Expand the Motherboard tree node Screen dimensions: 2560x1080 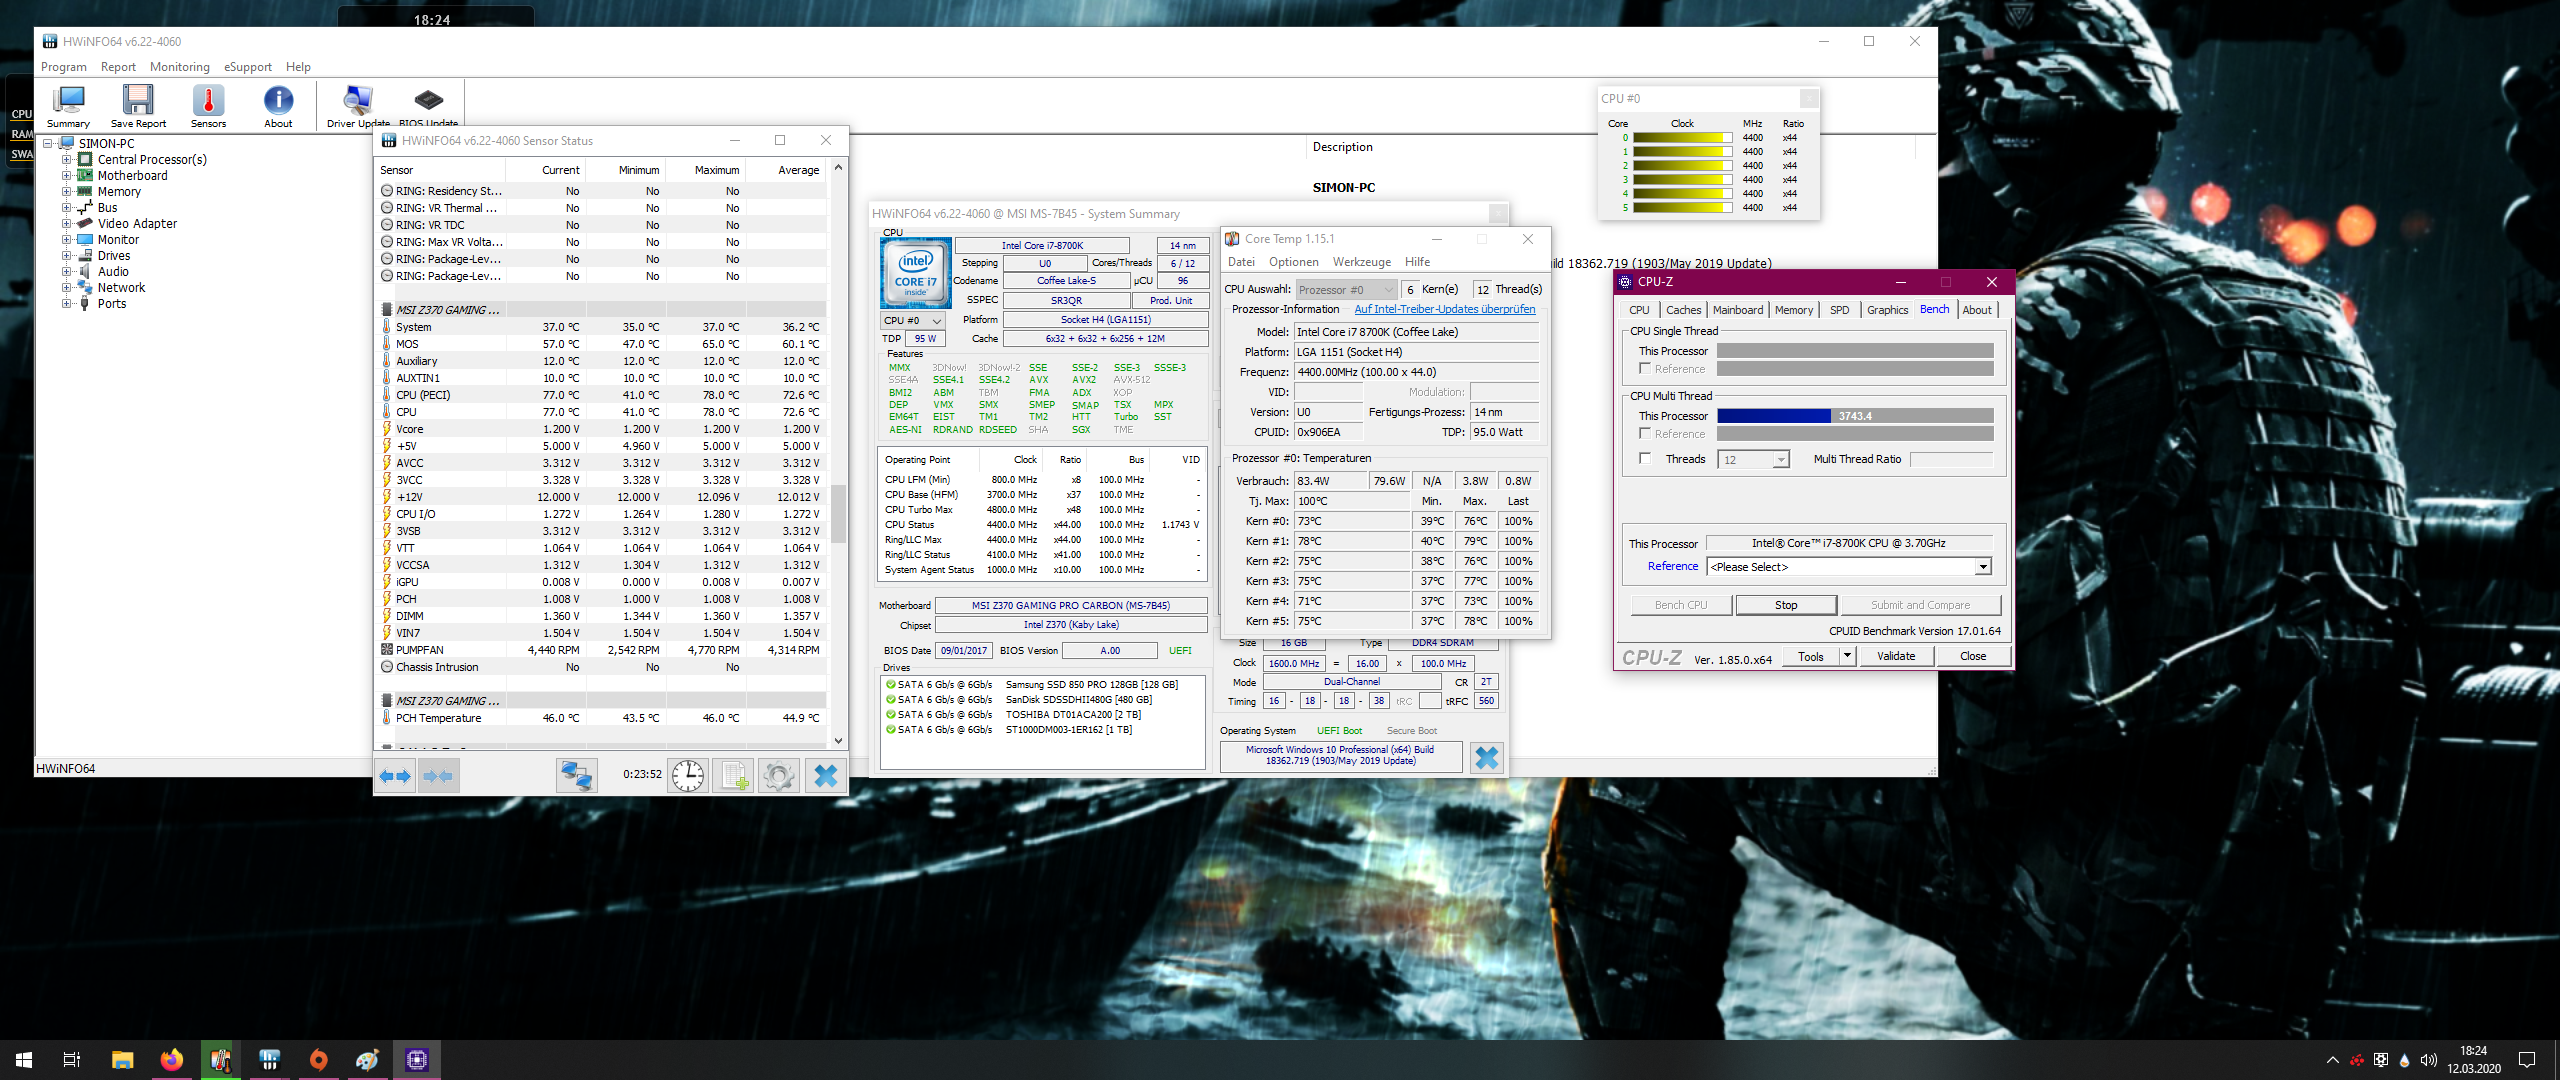pyautogui.click(x=67, y=176)
